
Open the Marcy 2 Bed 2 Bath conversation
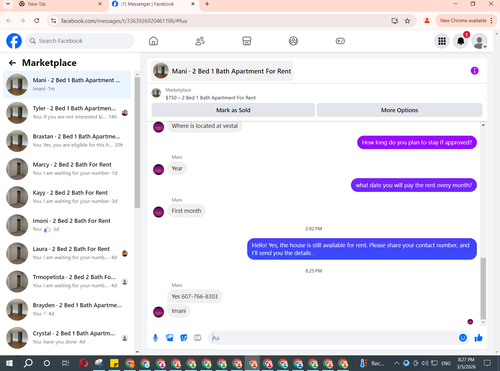[67, 169]
